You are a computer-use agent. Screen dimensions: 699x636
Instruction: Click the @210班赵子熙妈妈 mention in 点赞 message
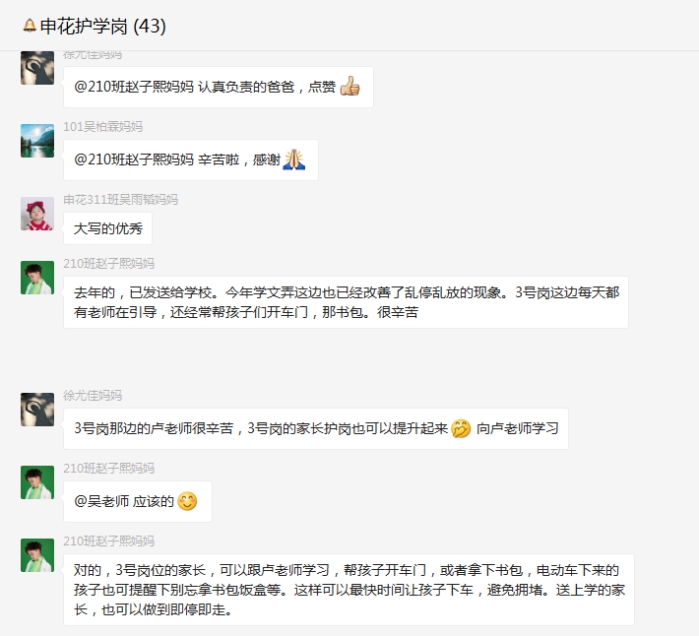(134, 87)
